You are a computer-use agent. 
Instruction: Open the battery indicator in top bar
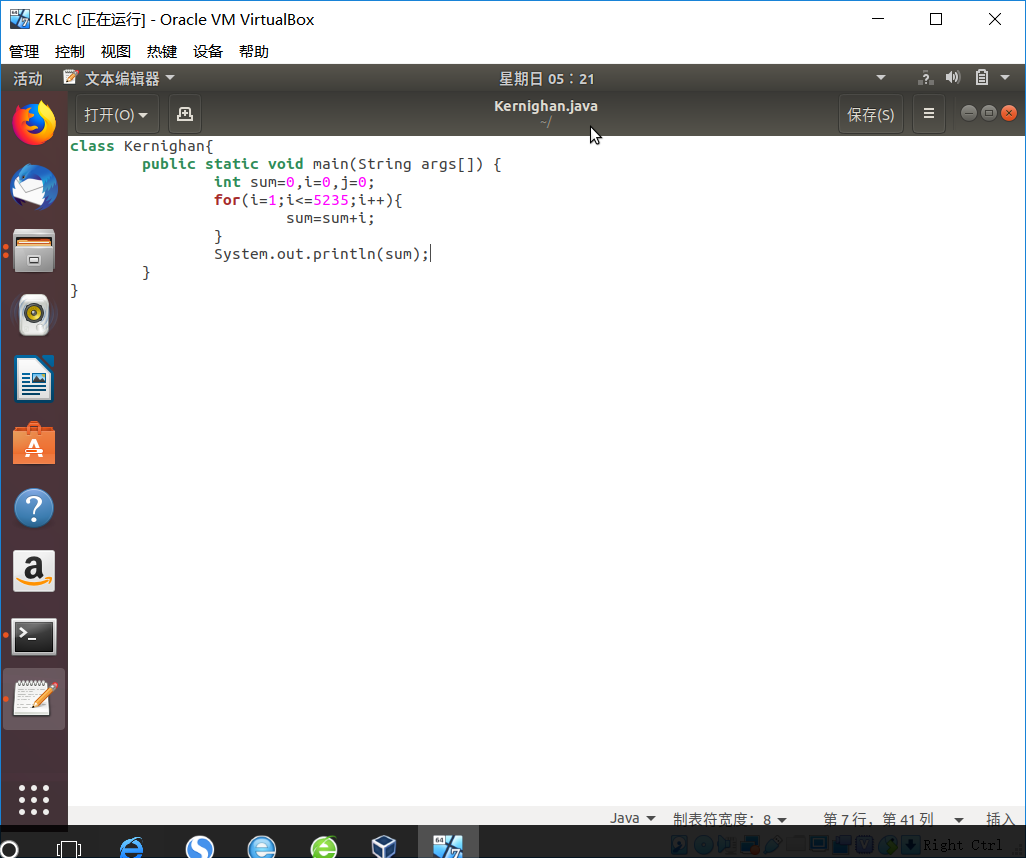[982, 78]
